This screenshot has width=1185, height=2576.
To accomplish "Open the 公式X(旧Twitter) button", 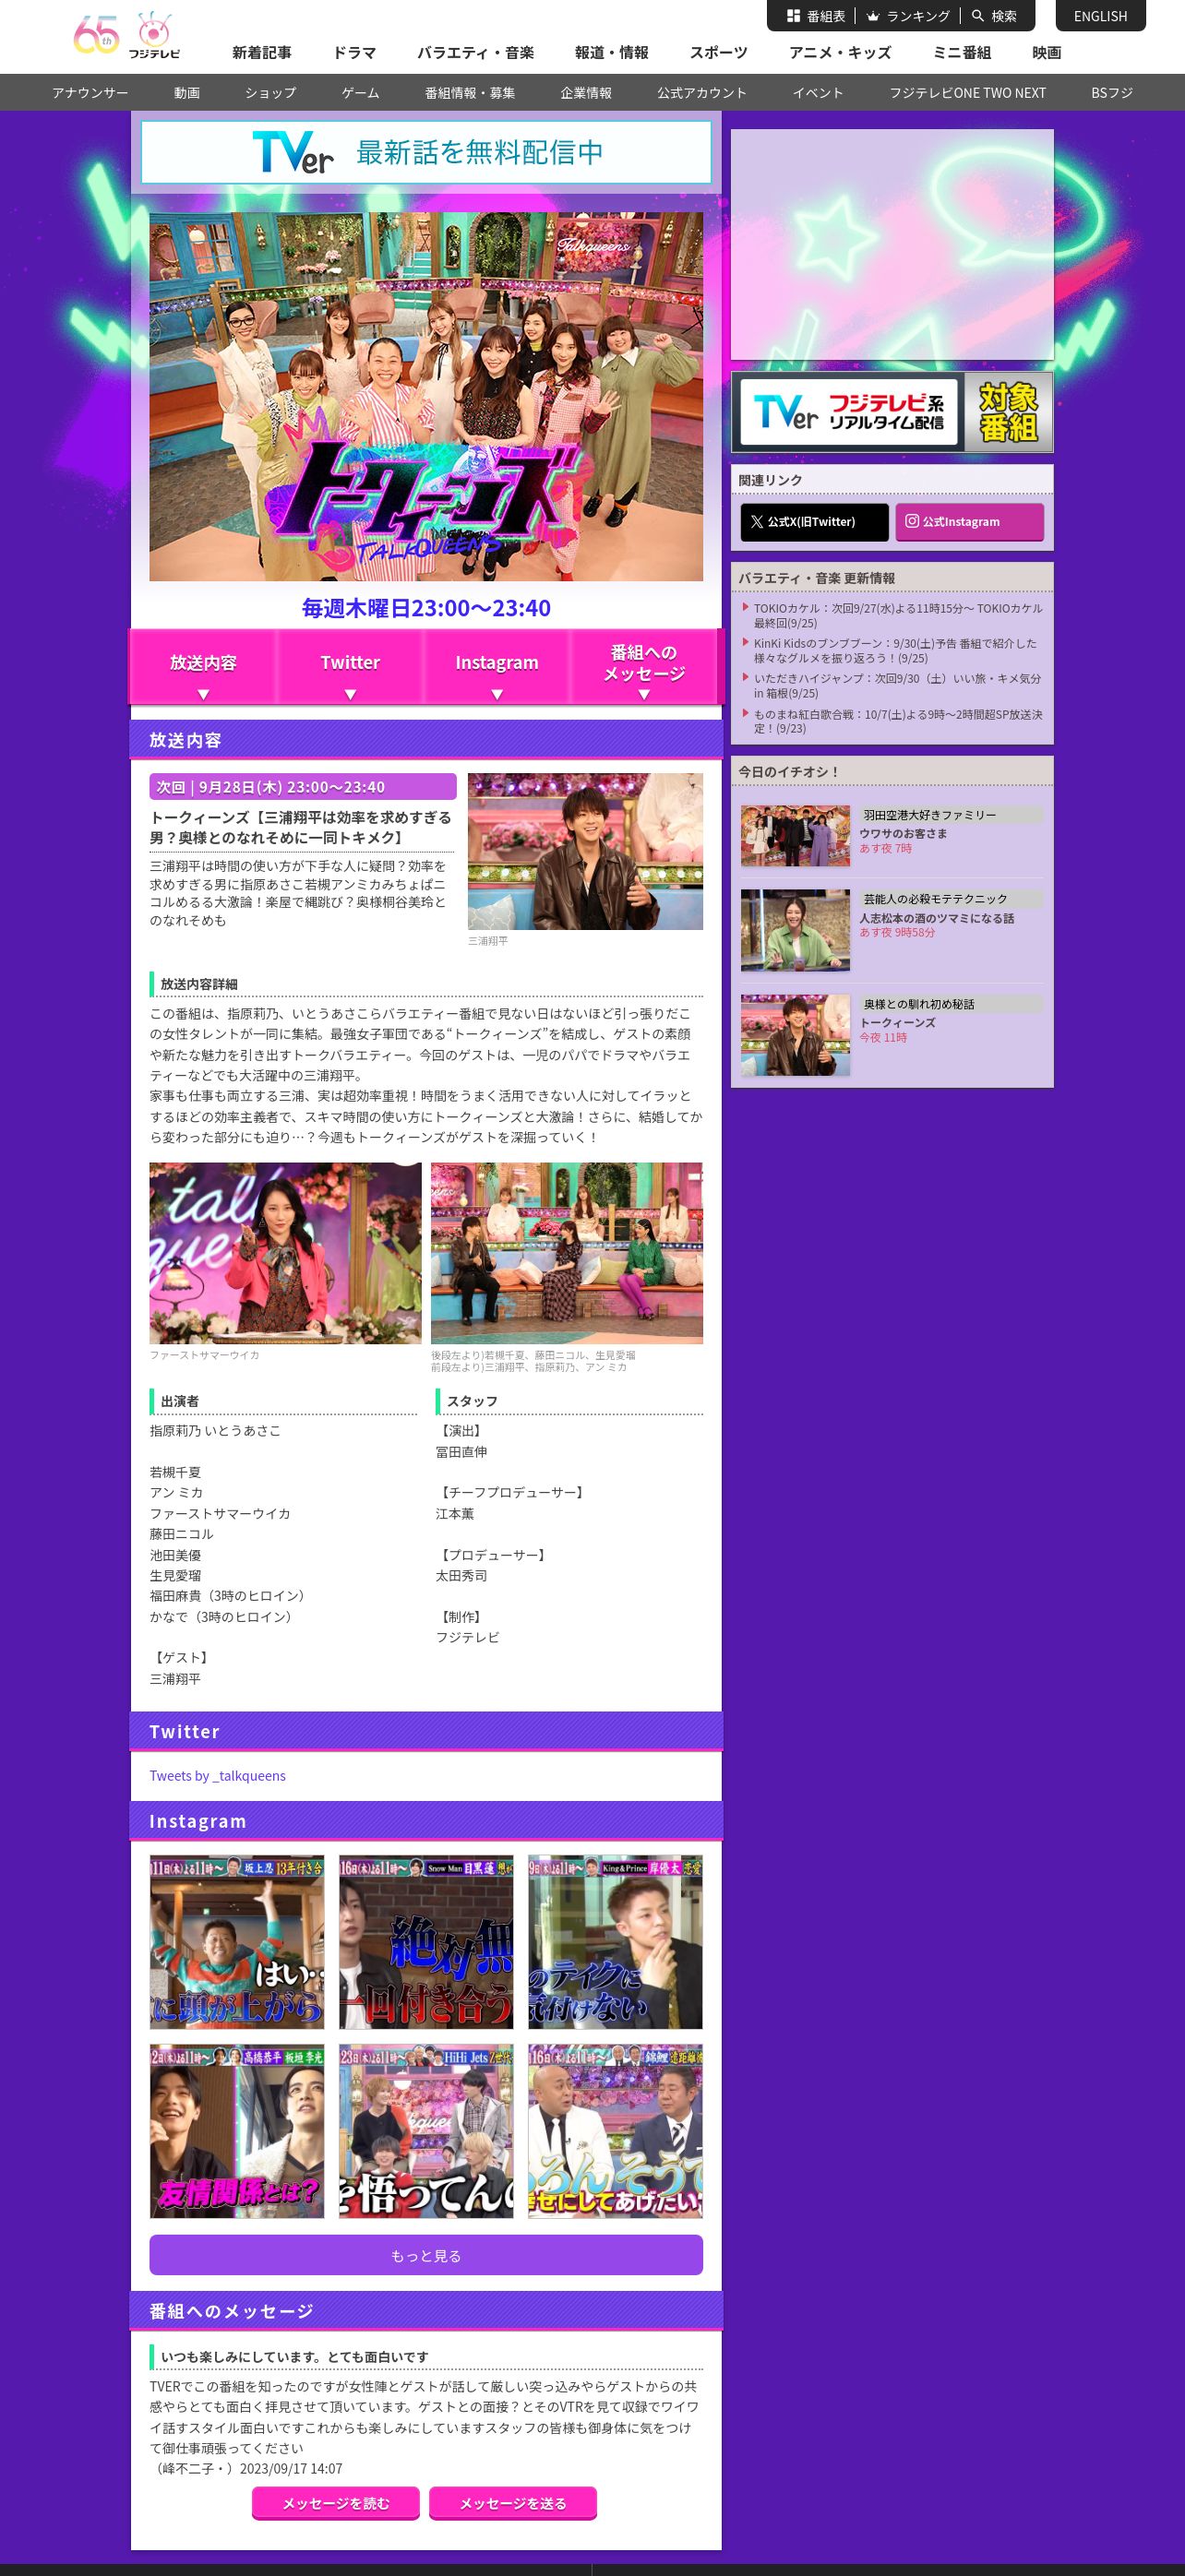I will click(x=814, y=522).
